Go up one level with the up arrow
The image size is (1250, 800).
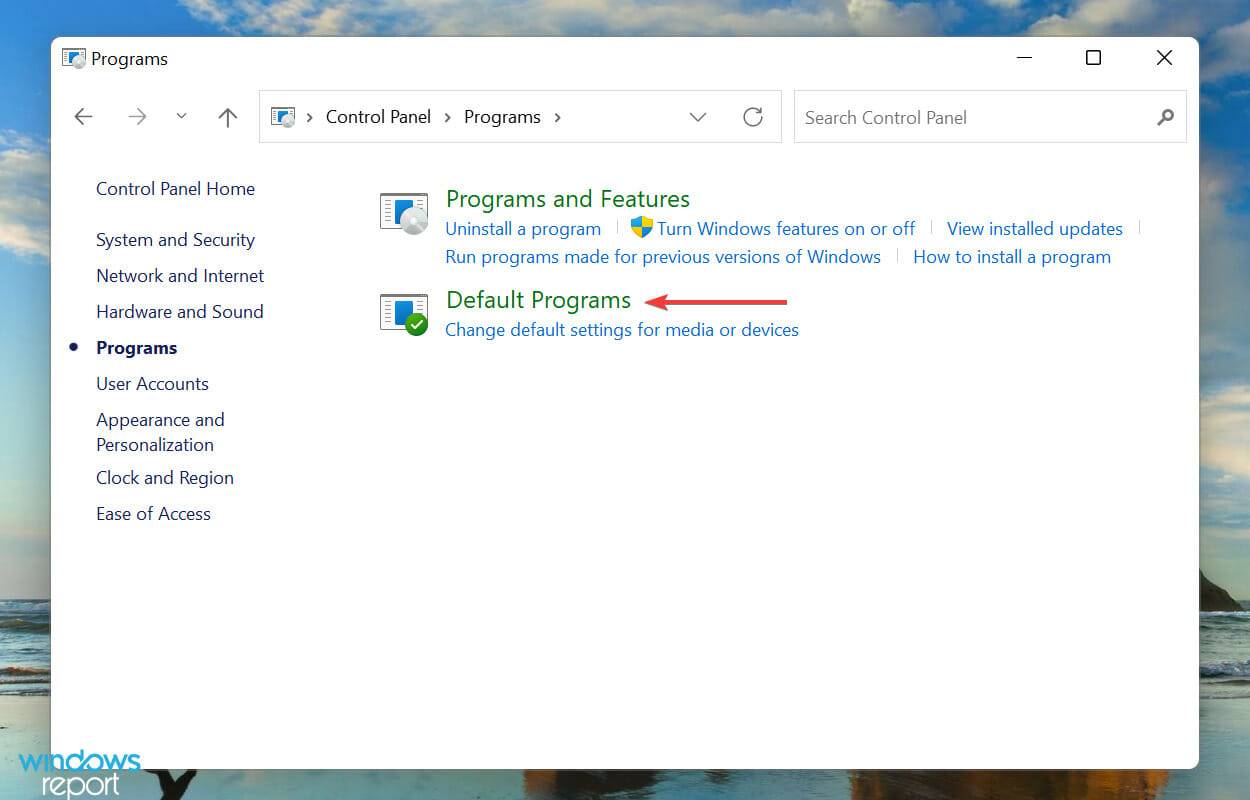(x=227, y=117)
